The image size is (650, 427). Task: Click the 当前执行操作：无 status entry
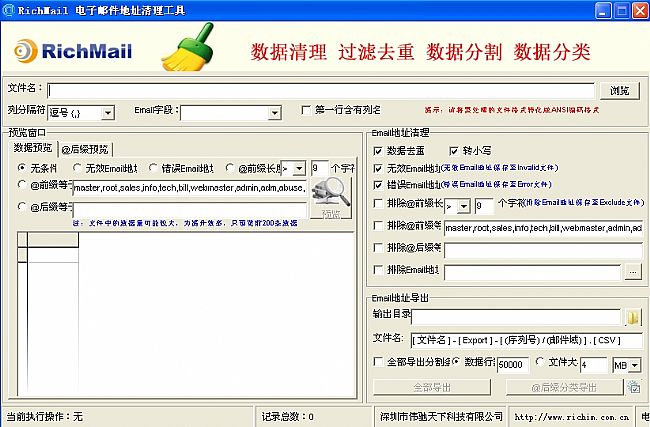(x=44, y=417)
